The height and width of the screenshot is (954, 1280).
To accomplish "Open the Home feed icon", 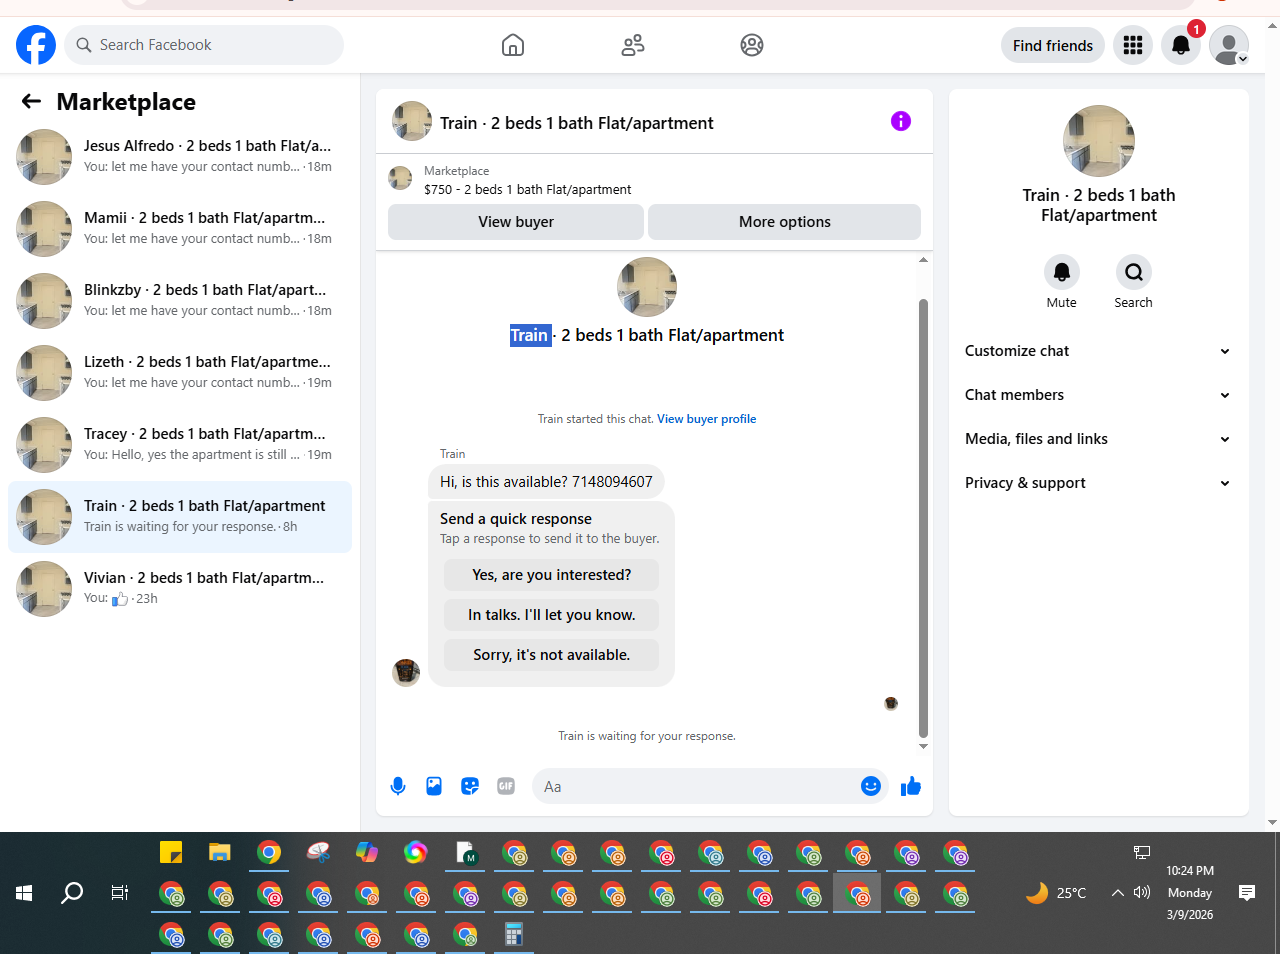I will point(513,45).
